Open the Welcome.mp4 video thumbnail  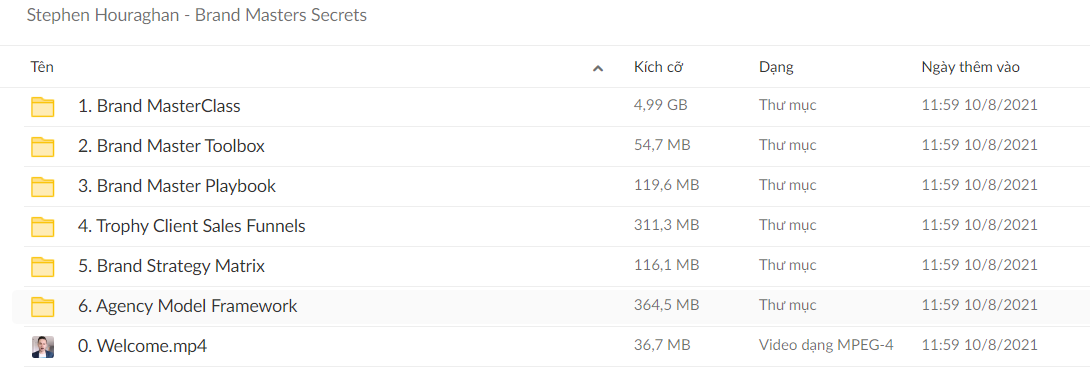coord(42,346)
